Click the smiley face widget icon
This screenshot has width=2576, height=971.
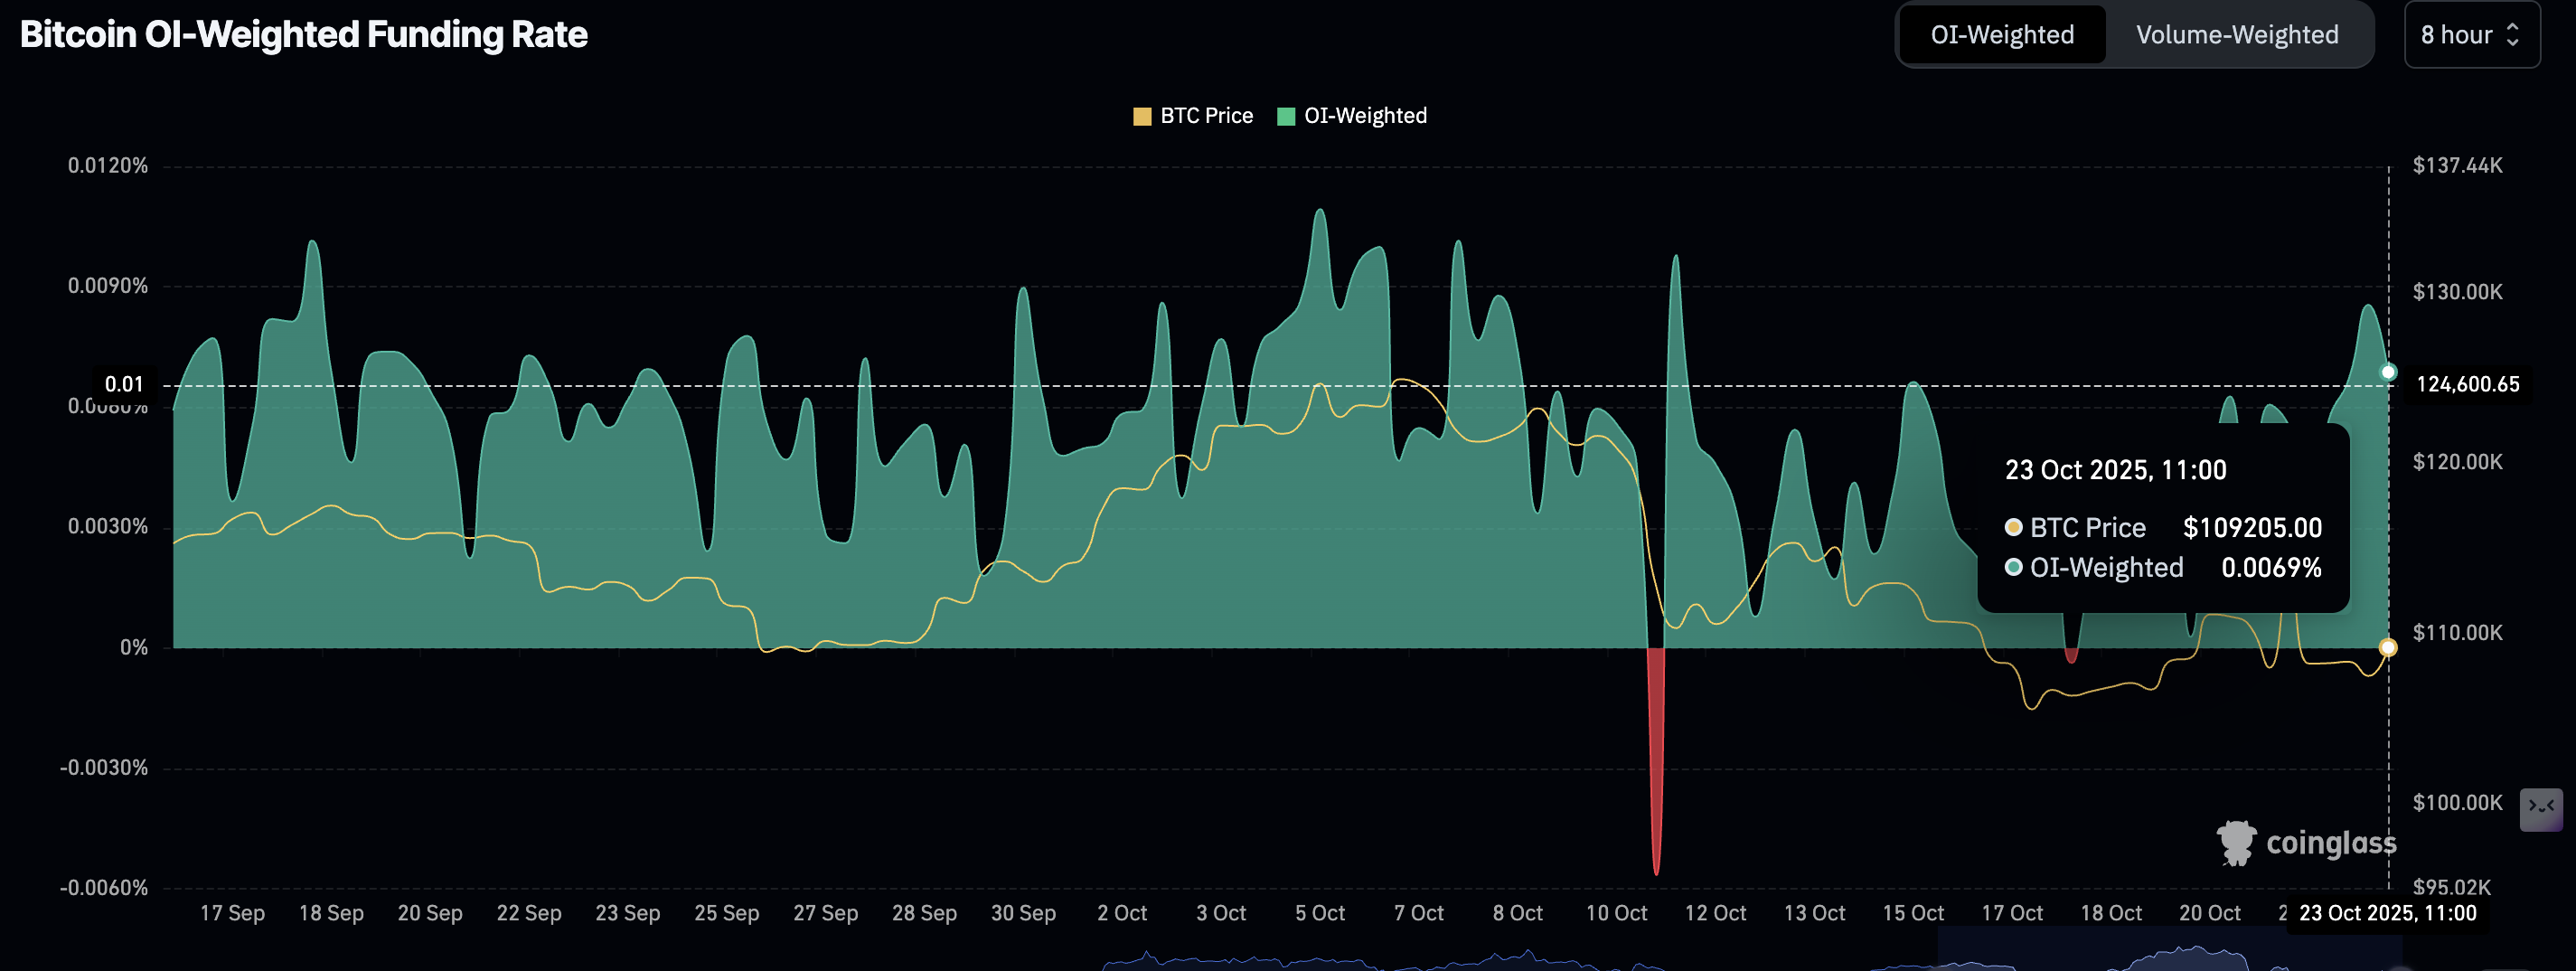point(2540,807)
